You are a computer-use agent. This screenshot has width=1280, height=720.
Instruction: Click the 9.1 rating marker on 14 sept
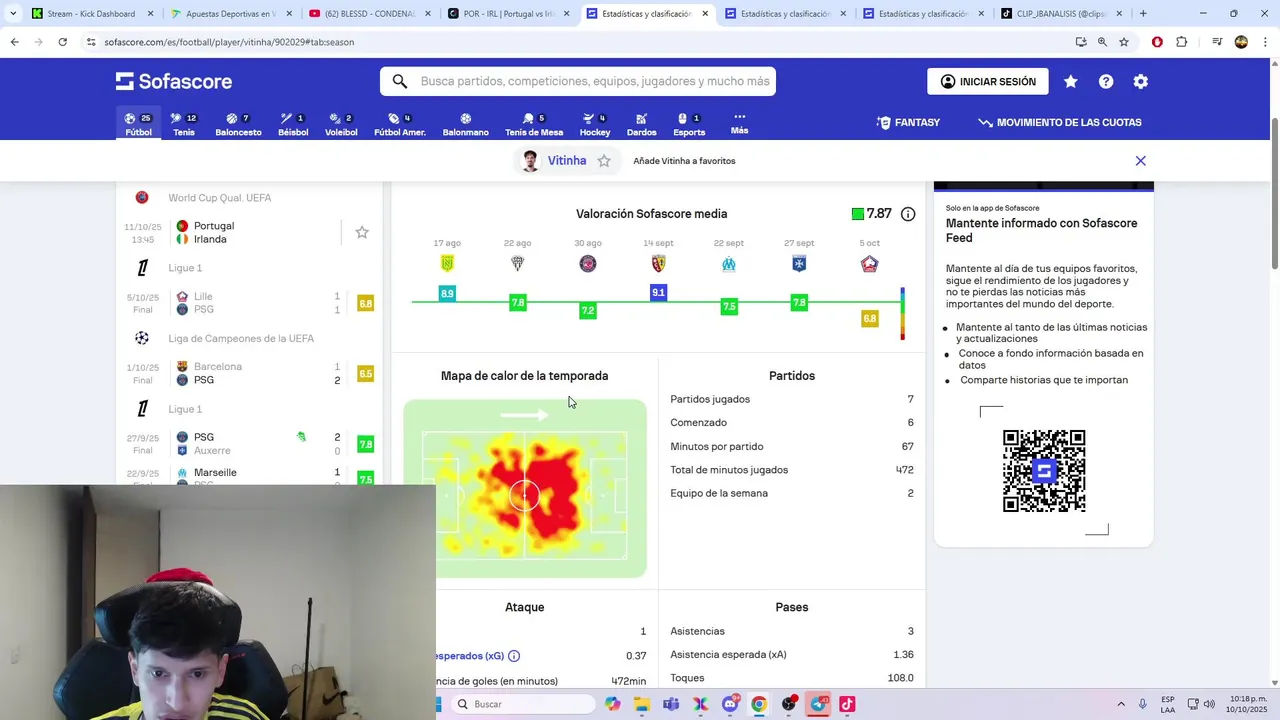point(658,292)
